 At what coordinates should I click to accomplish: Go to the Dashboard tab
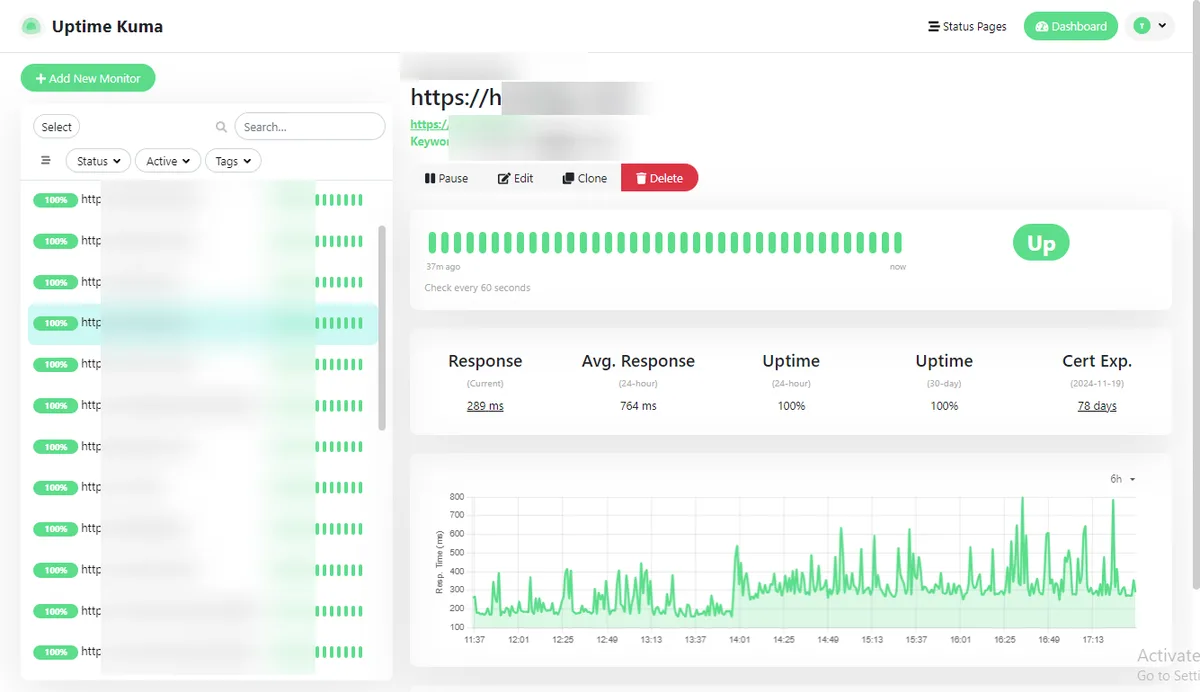coord(1071,26)
